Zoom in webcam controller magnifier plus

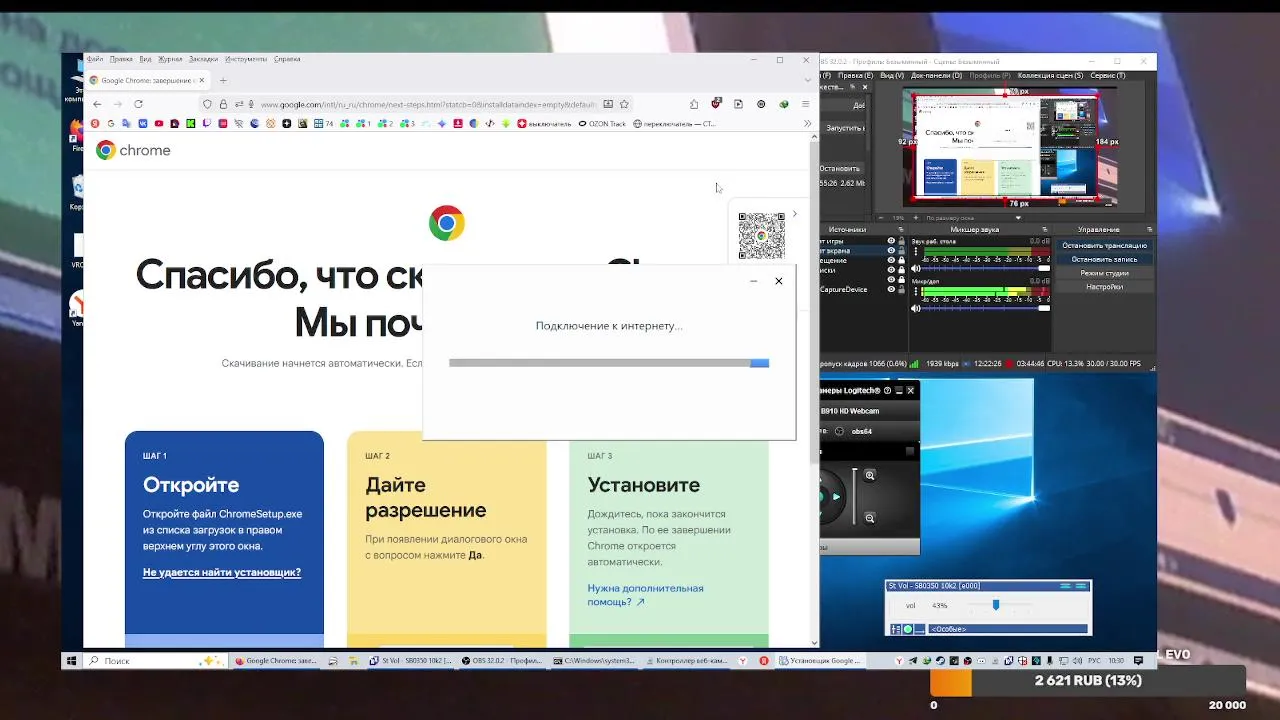tap(870, 476)
